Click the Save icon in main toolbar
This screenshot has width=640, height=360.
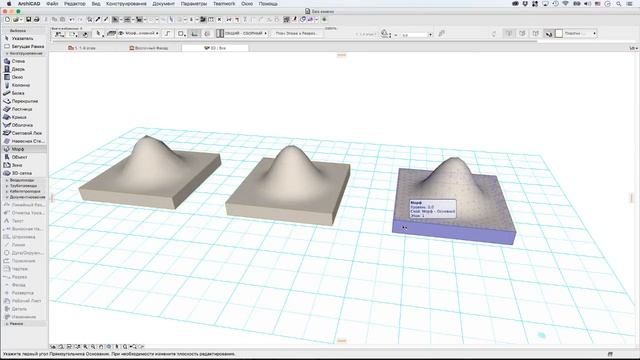click(x=29, y=19)
